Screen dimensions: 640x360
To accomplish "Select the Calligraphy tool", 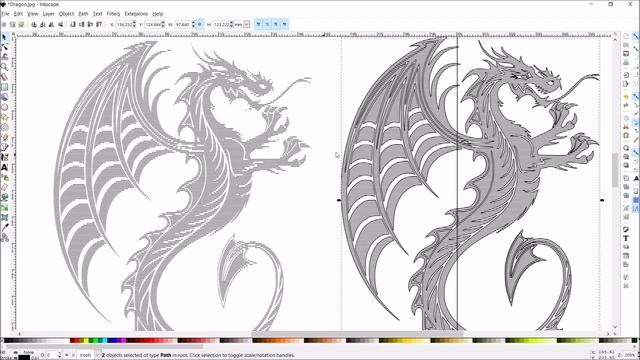I will [4, 157].
